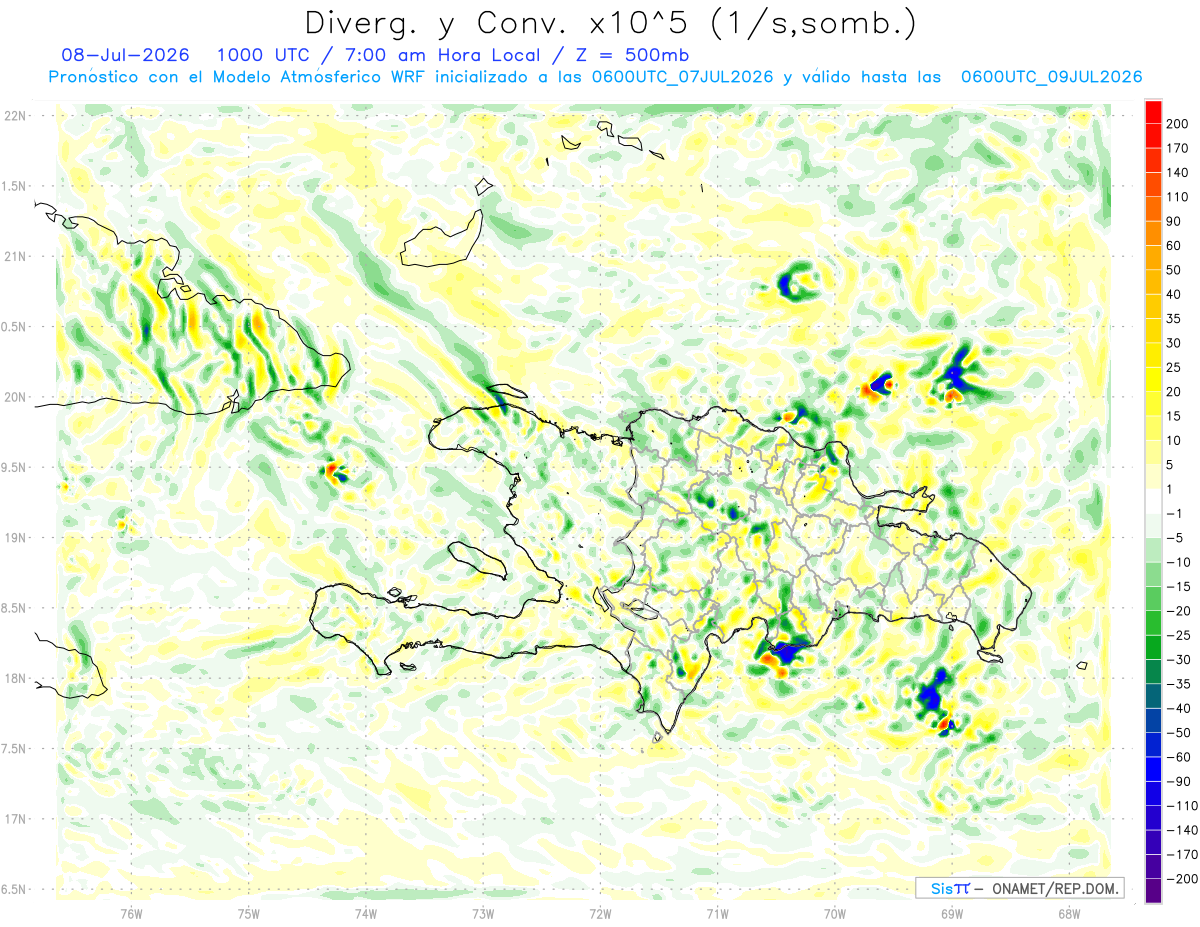Click the '0.5N' latitude label
Viewport: 1200px width, 927px height.
tap(14, 327)
